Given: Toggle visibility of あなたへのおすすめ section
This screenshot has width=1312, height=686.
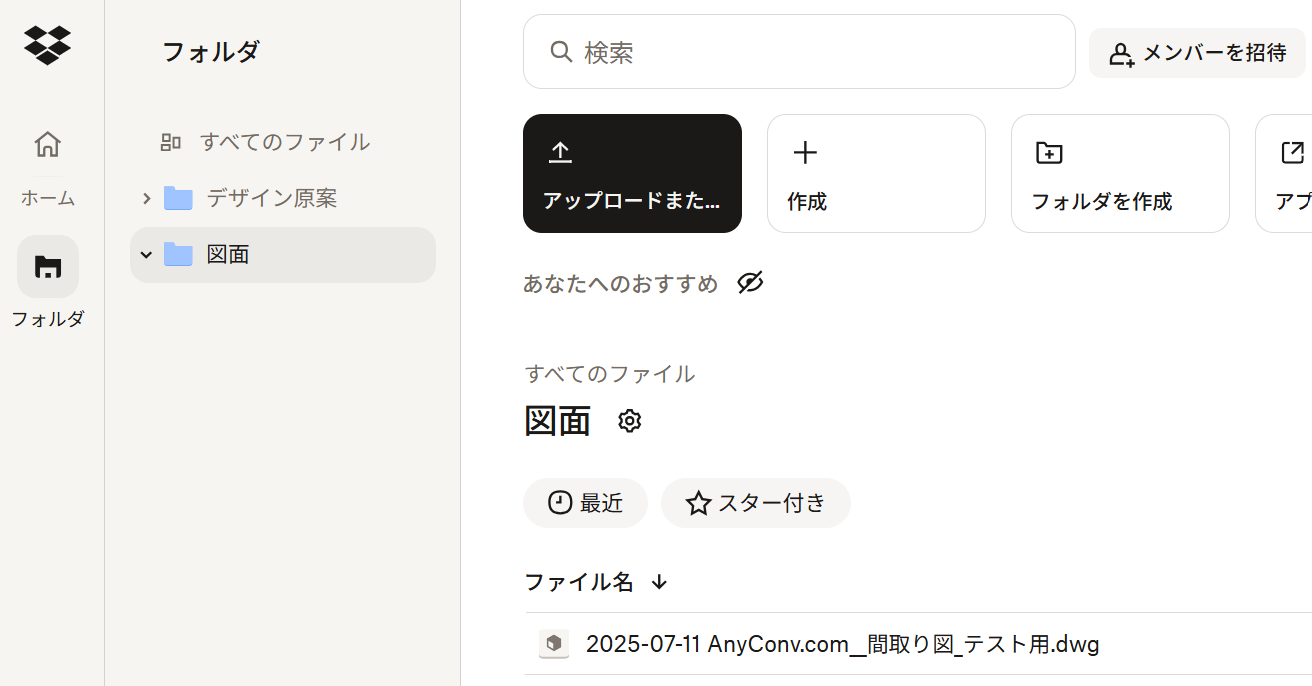Looking at the screenshot, I should tap(750, 284).
